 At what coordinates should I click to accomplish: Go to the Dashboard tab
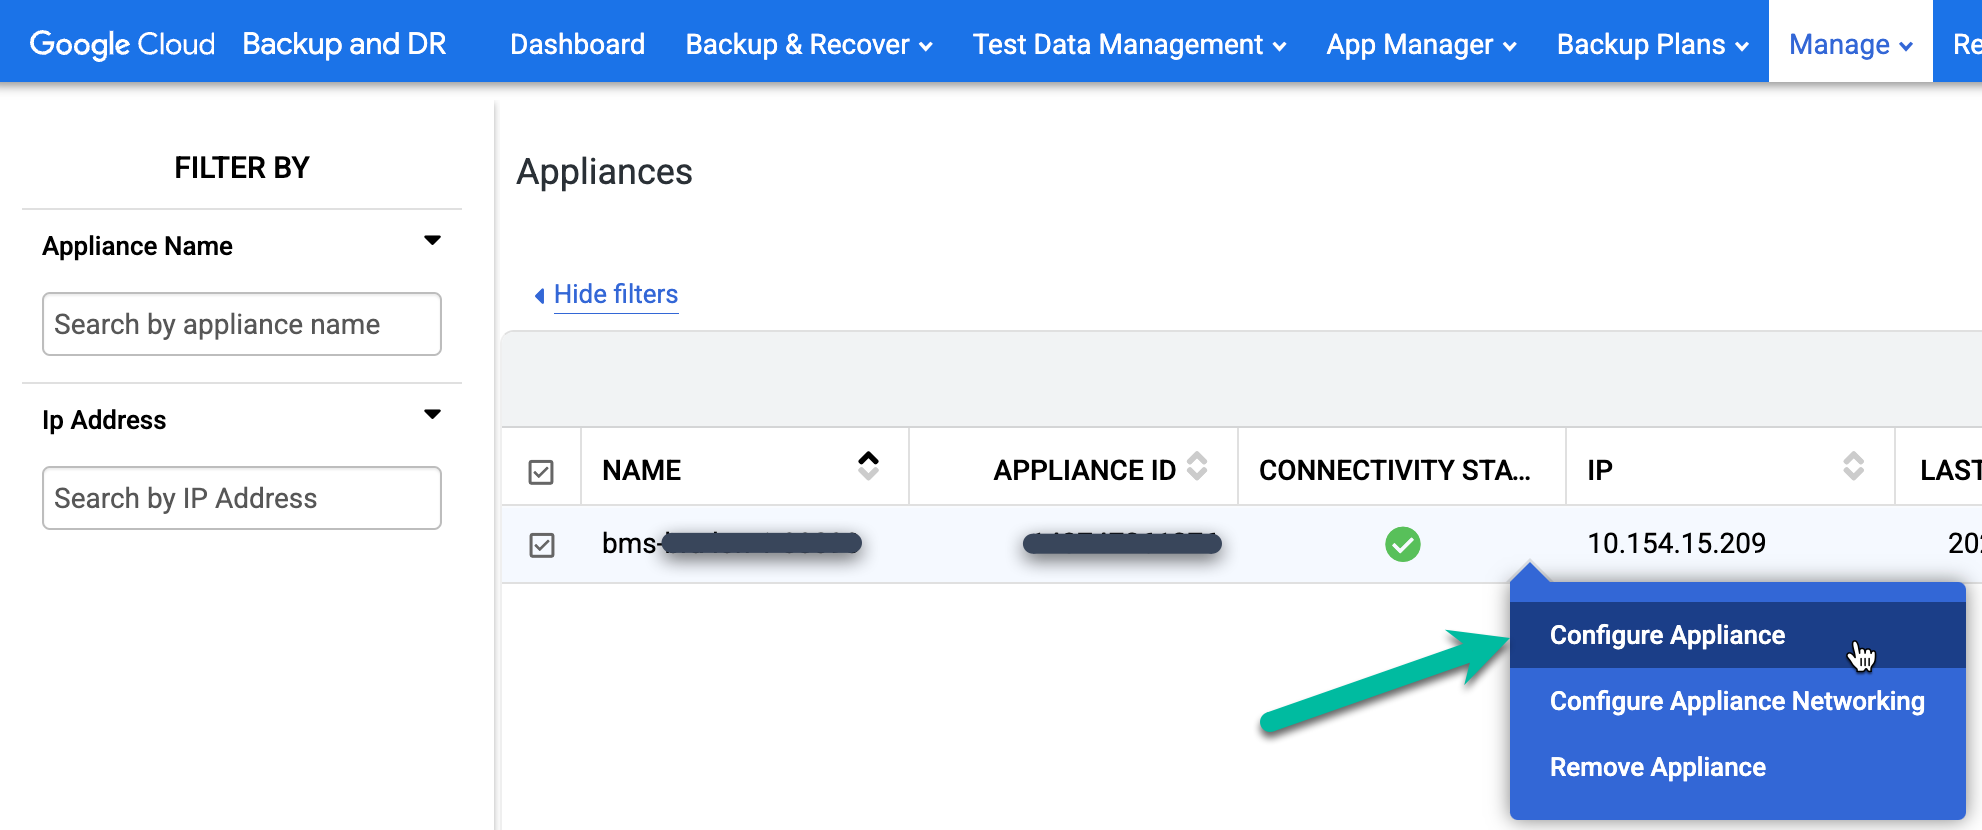(x=577, y=45)
